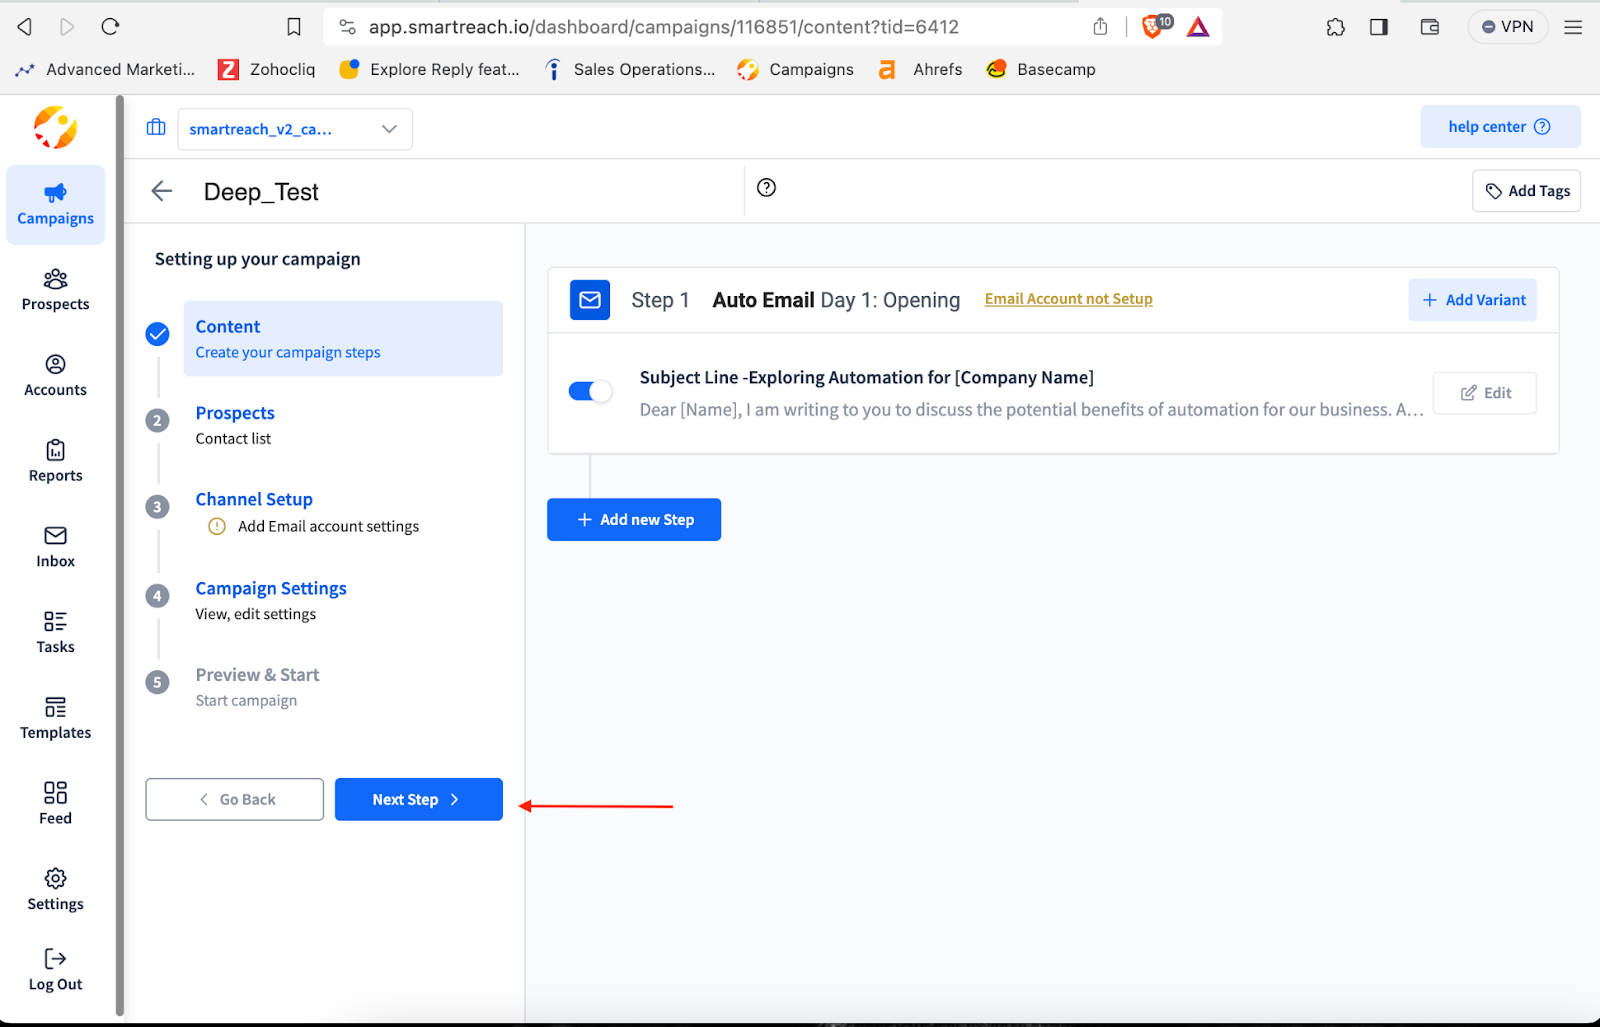Click Add Variant button

pos(1473,300)
